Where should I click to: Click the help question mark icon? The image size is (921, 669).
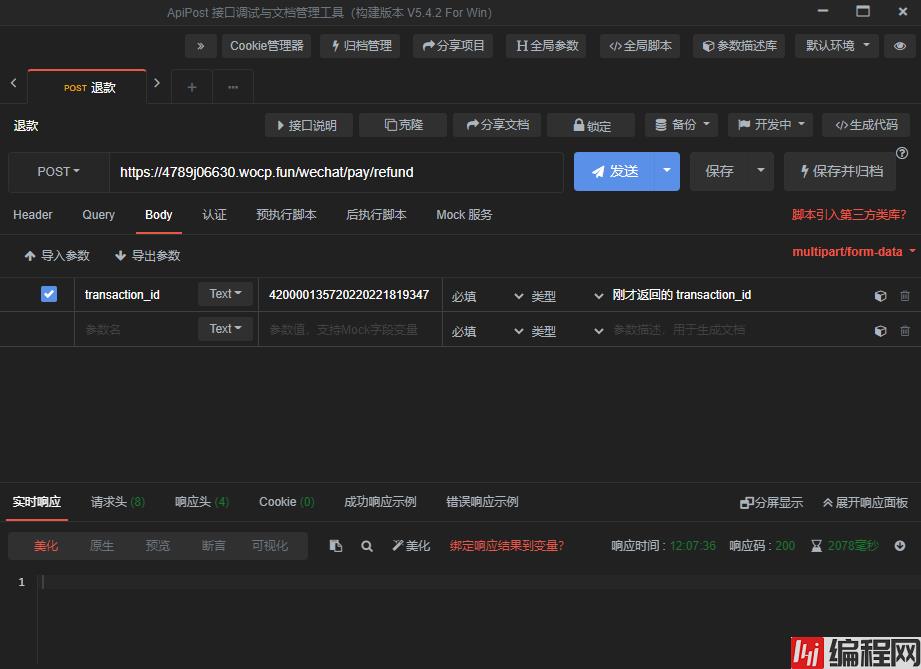tap(902, 153)
